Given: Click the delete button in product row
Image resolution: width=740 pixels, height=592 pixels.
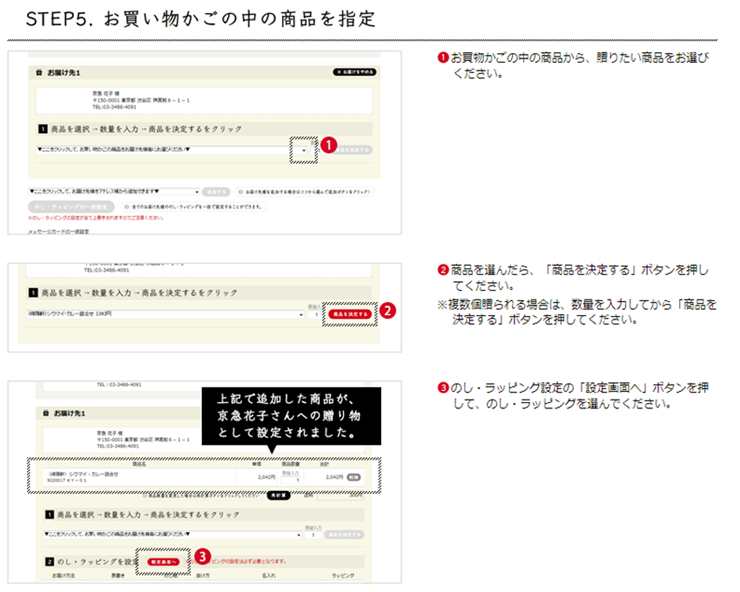Looking at the screenshot, I should coord(354,479).
